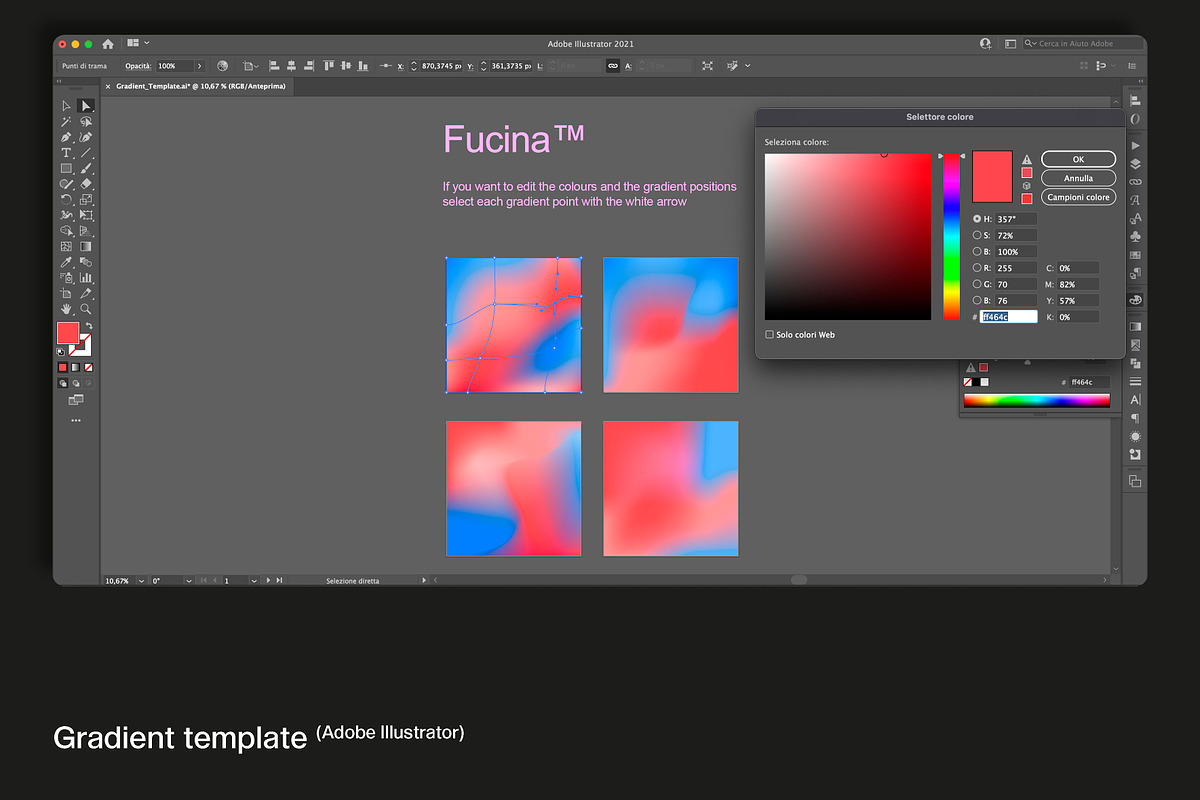The image size is (1200, 800).
Task: Open the zoom level 10,67% dropdown
Action: tap(142, 580)
